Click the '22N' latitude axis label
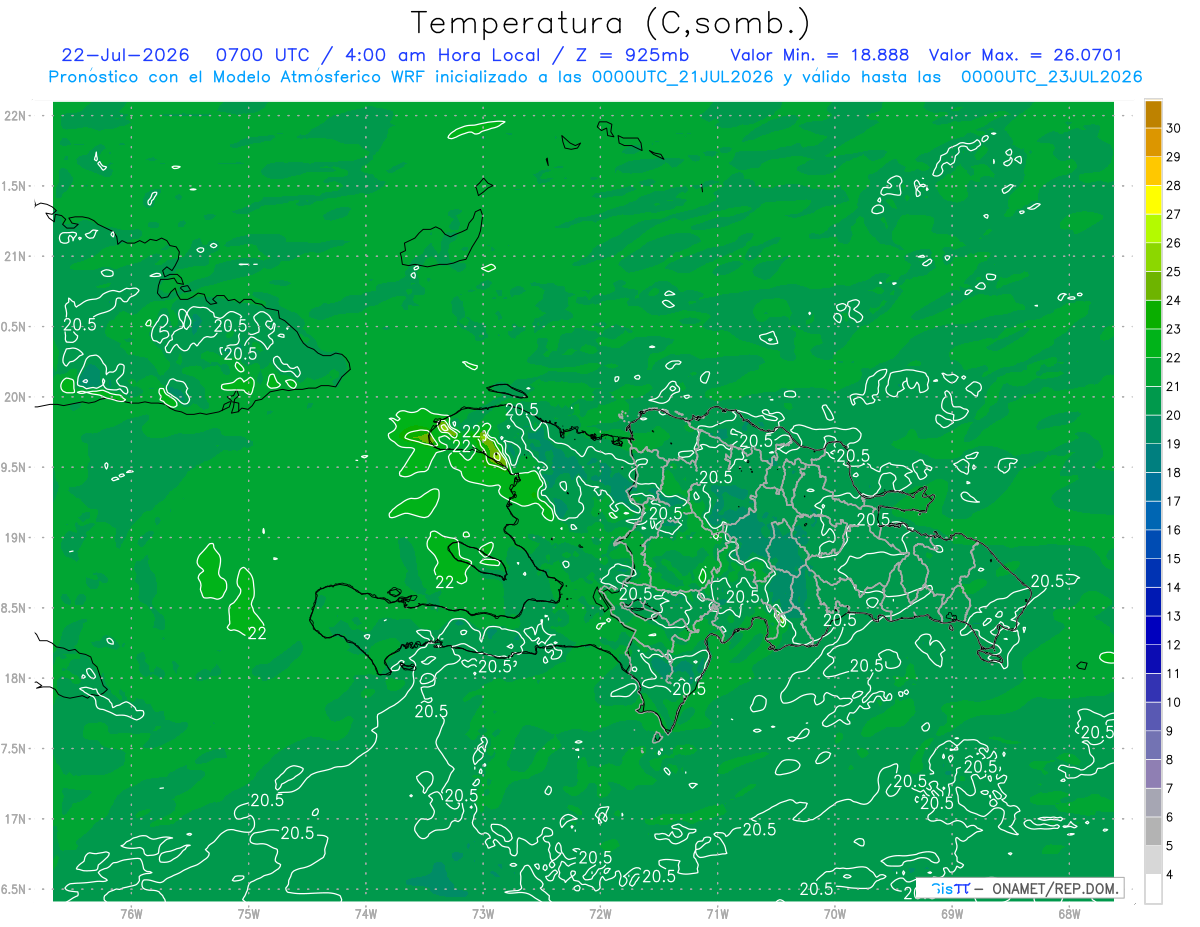 click(x=15, y=116)
